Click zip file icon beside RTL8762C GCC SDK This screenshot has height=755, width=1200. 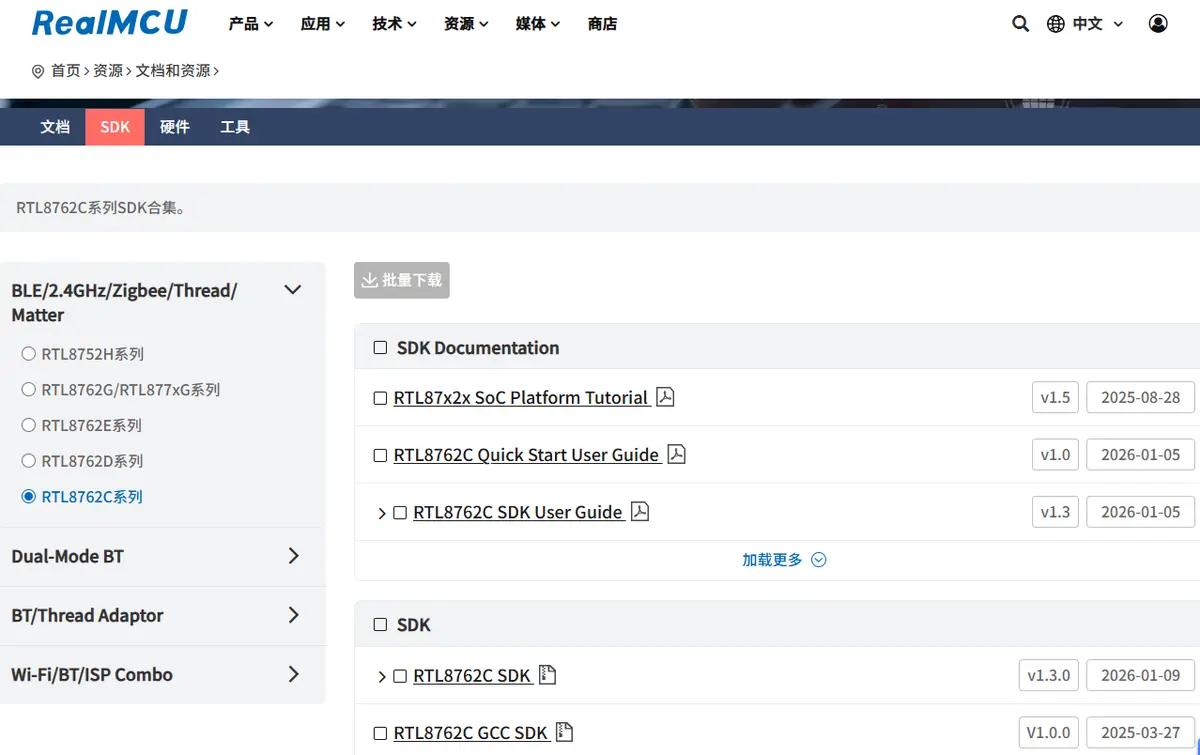point(564,732)
